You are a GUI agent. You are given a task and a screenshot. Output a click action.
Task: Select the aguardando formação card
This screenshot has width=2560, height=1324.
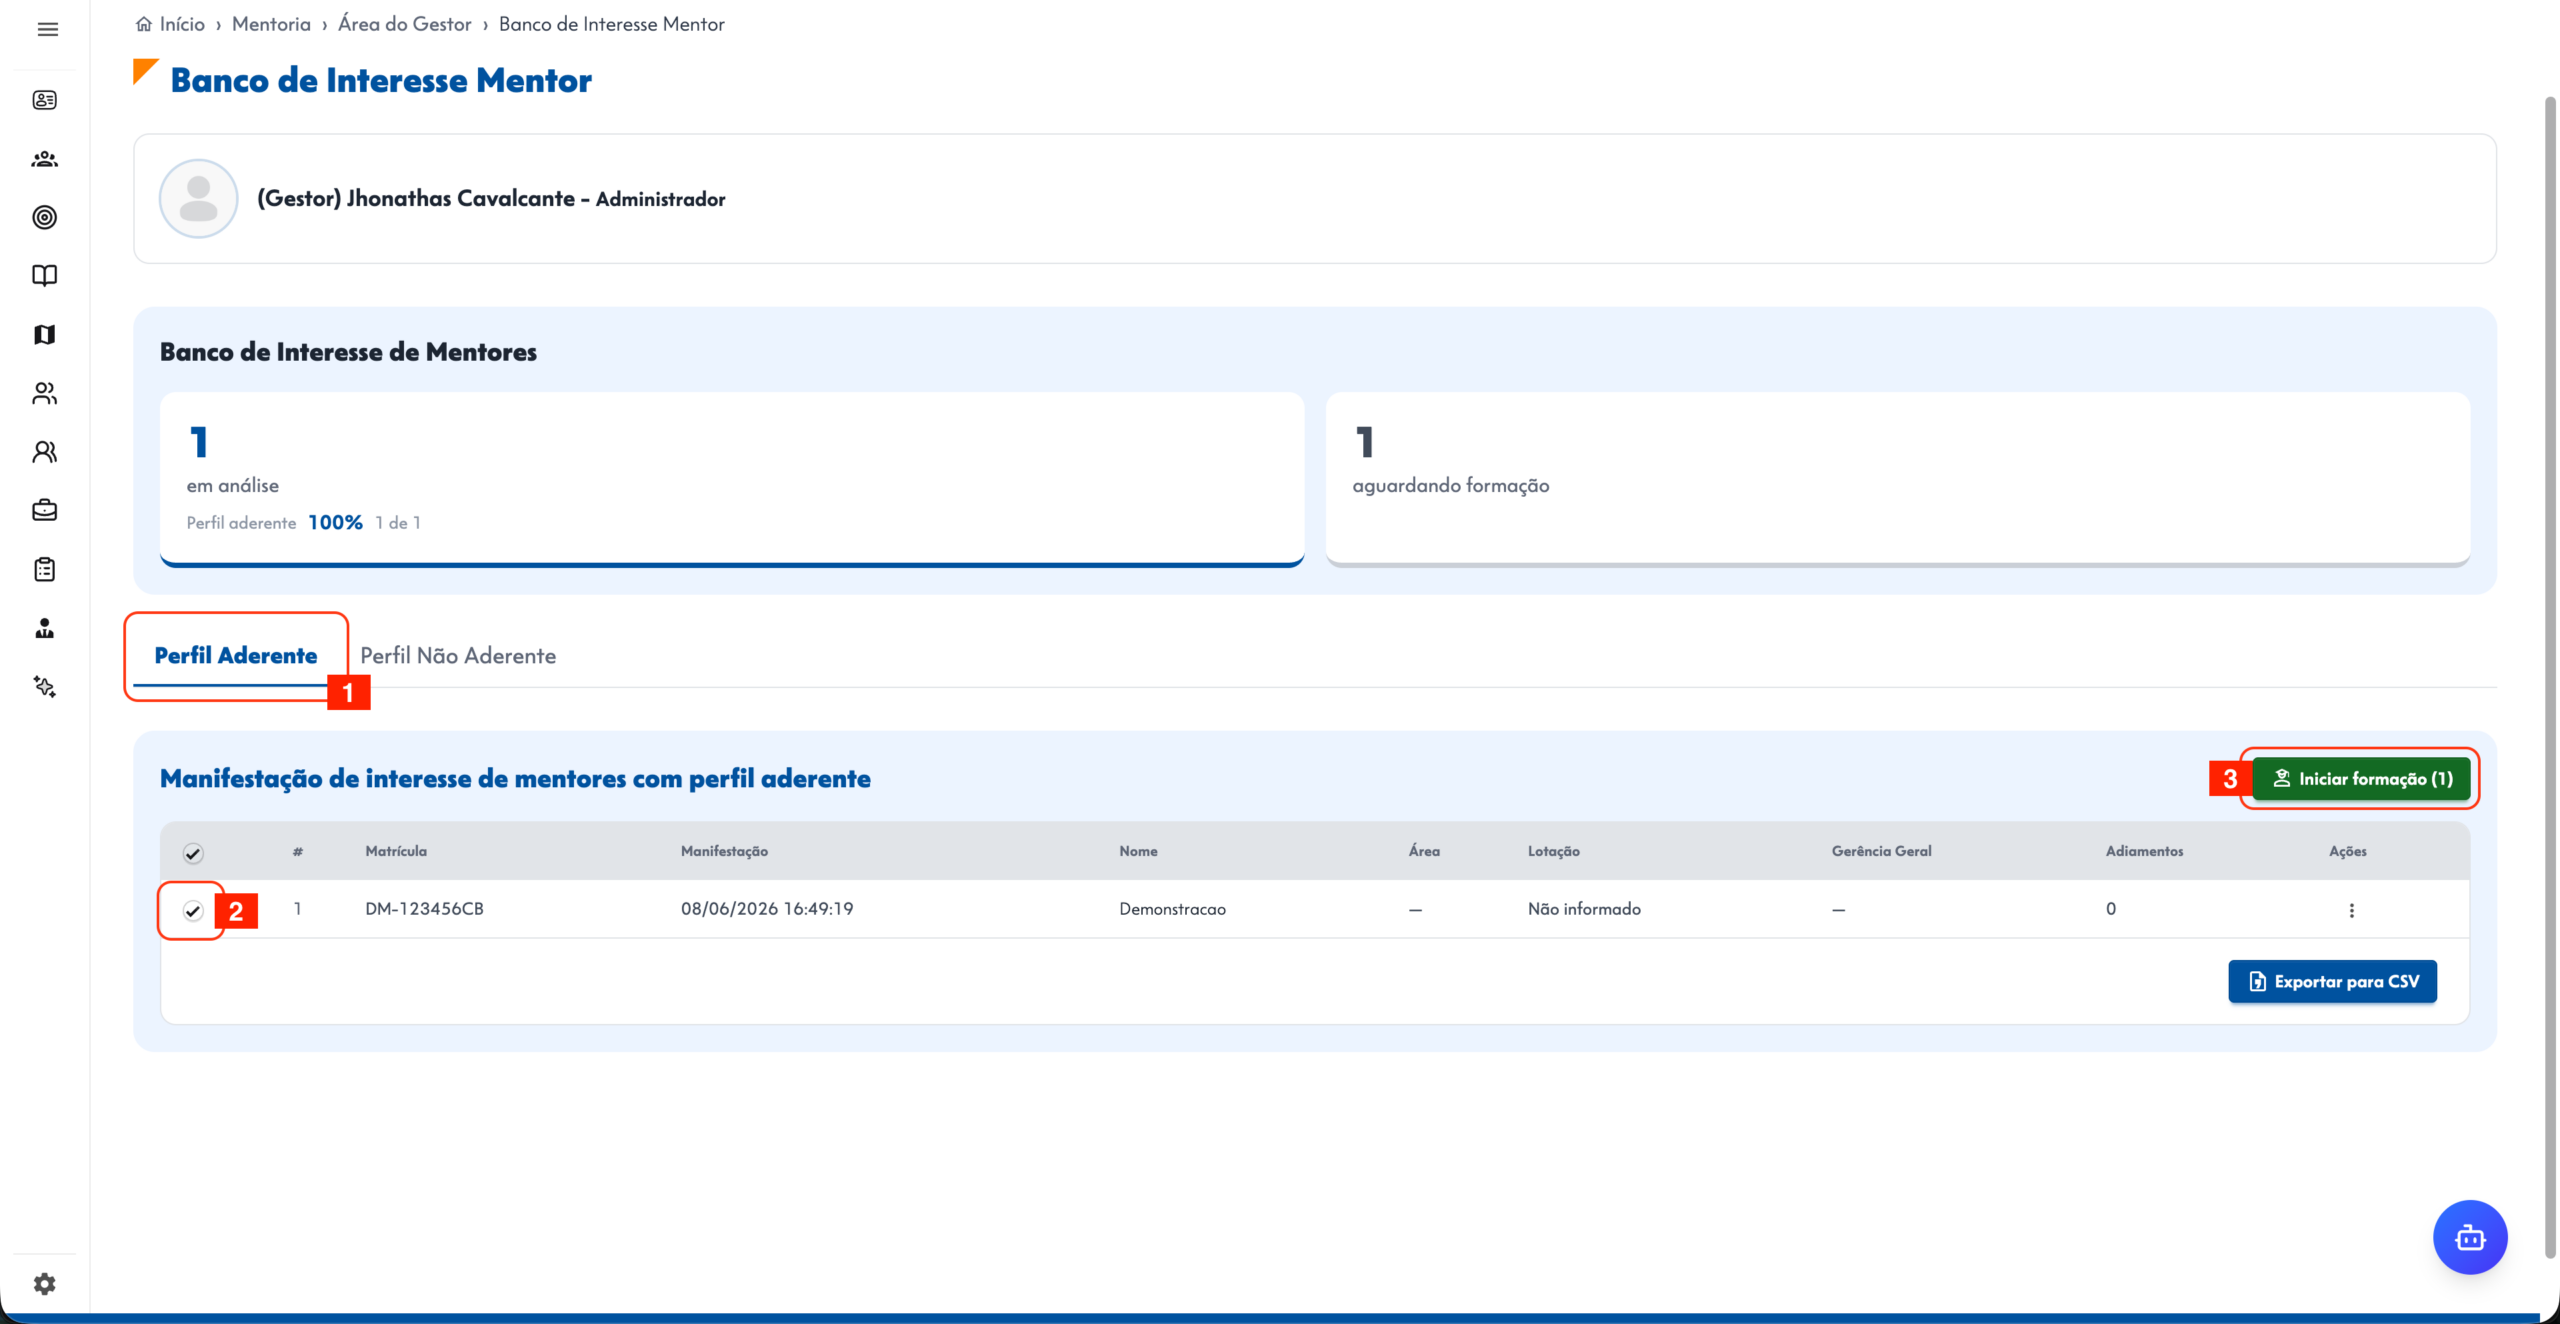(1898, 479)
